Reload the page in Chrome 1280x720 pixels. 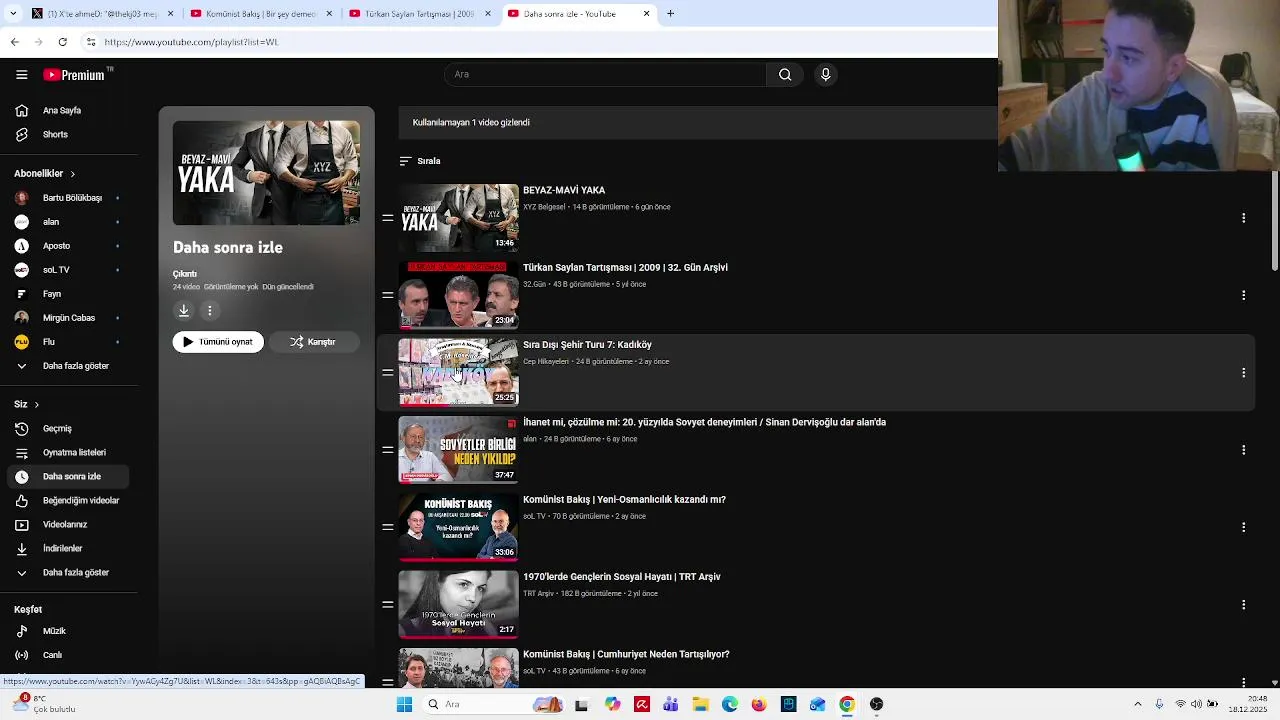[63, 42]
